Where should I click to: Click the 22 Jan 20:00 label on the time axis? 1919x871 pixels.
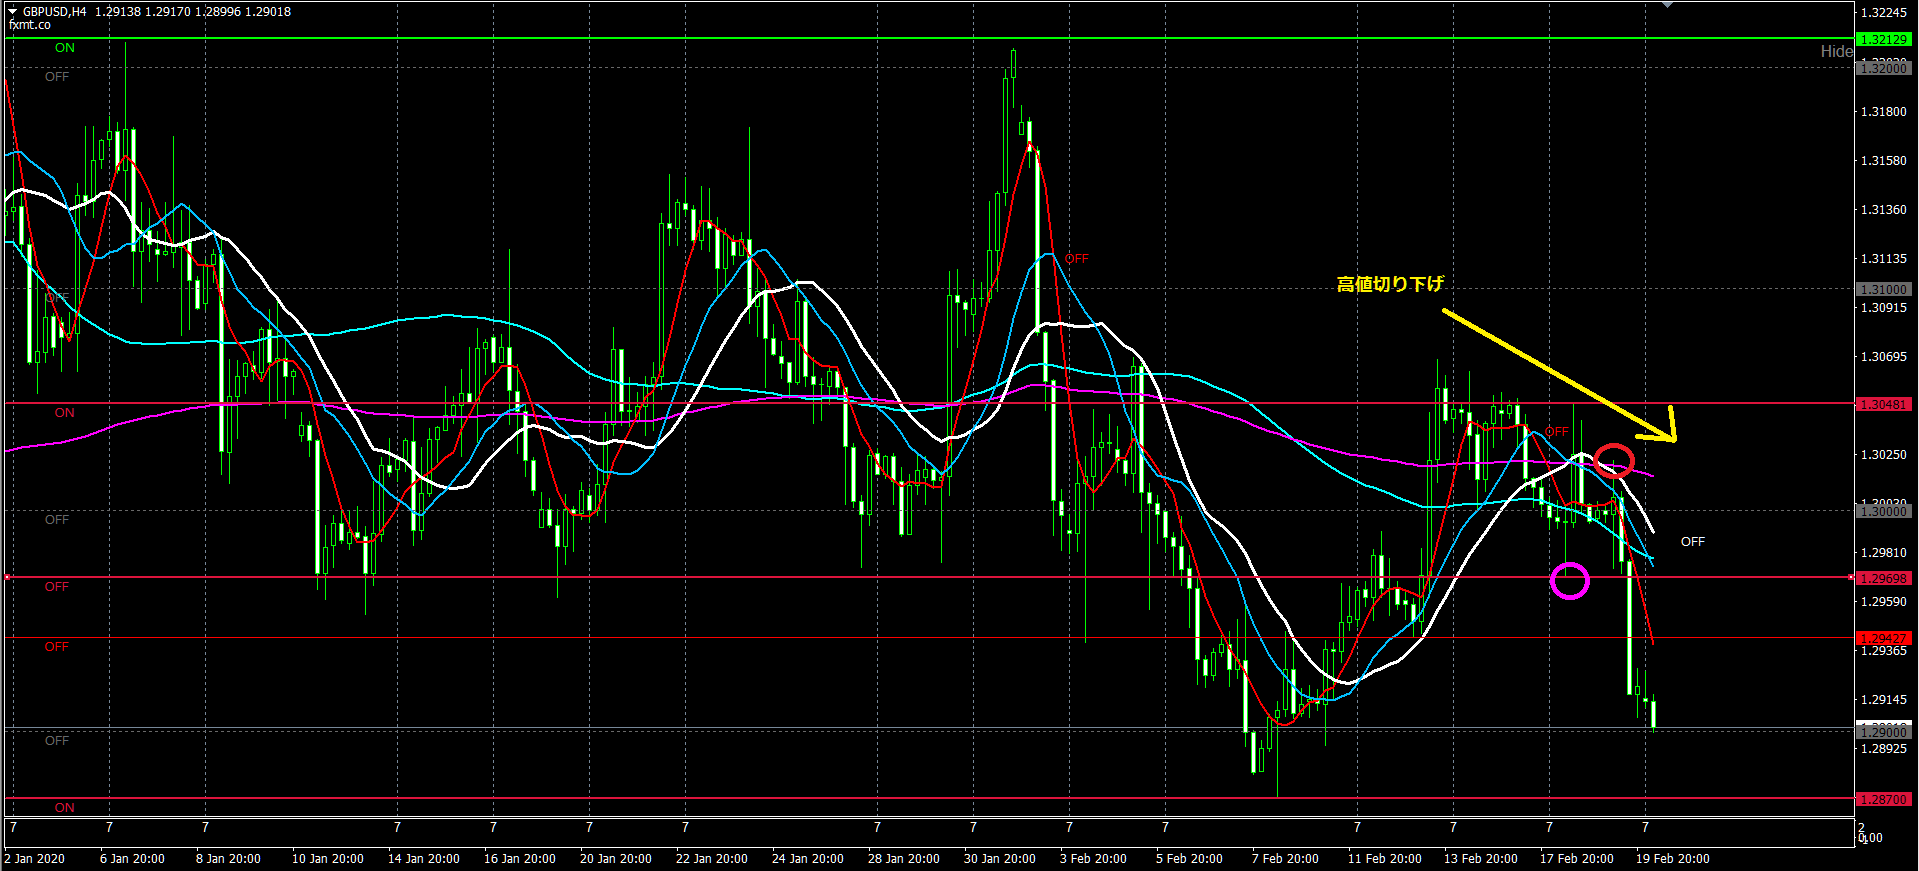click(712, 859)
